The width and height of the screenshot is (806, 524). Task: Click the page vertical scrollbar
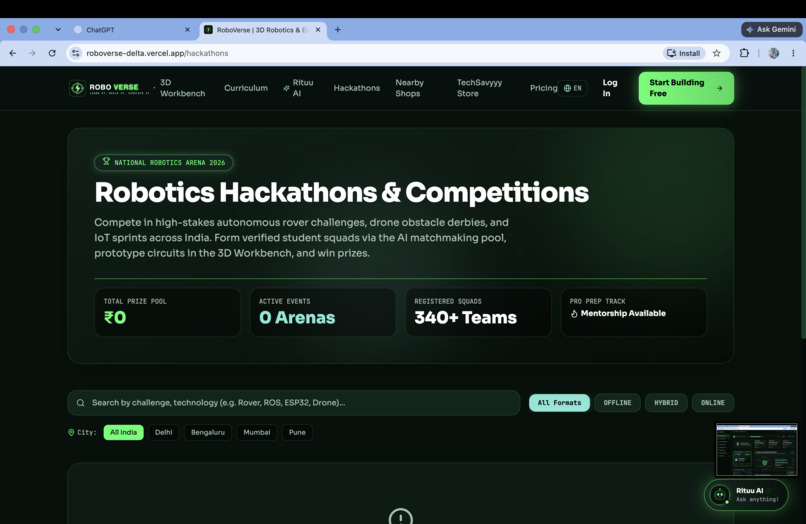[803, 203]
